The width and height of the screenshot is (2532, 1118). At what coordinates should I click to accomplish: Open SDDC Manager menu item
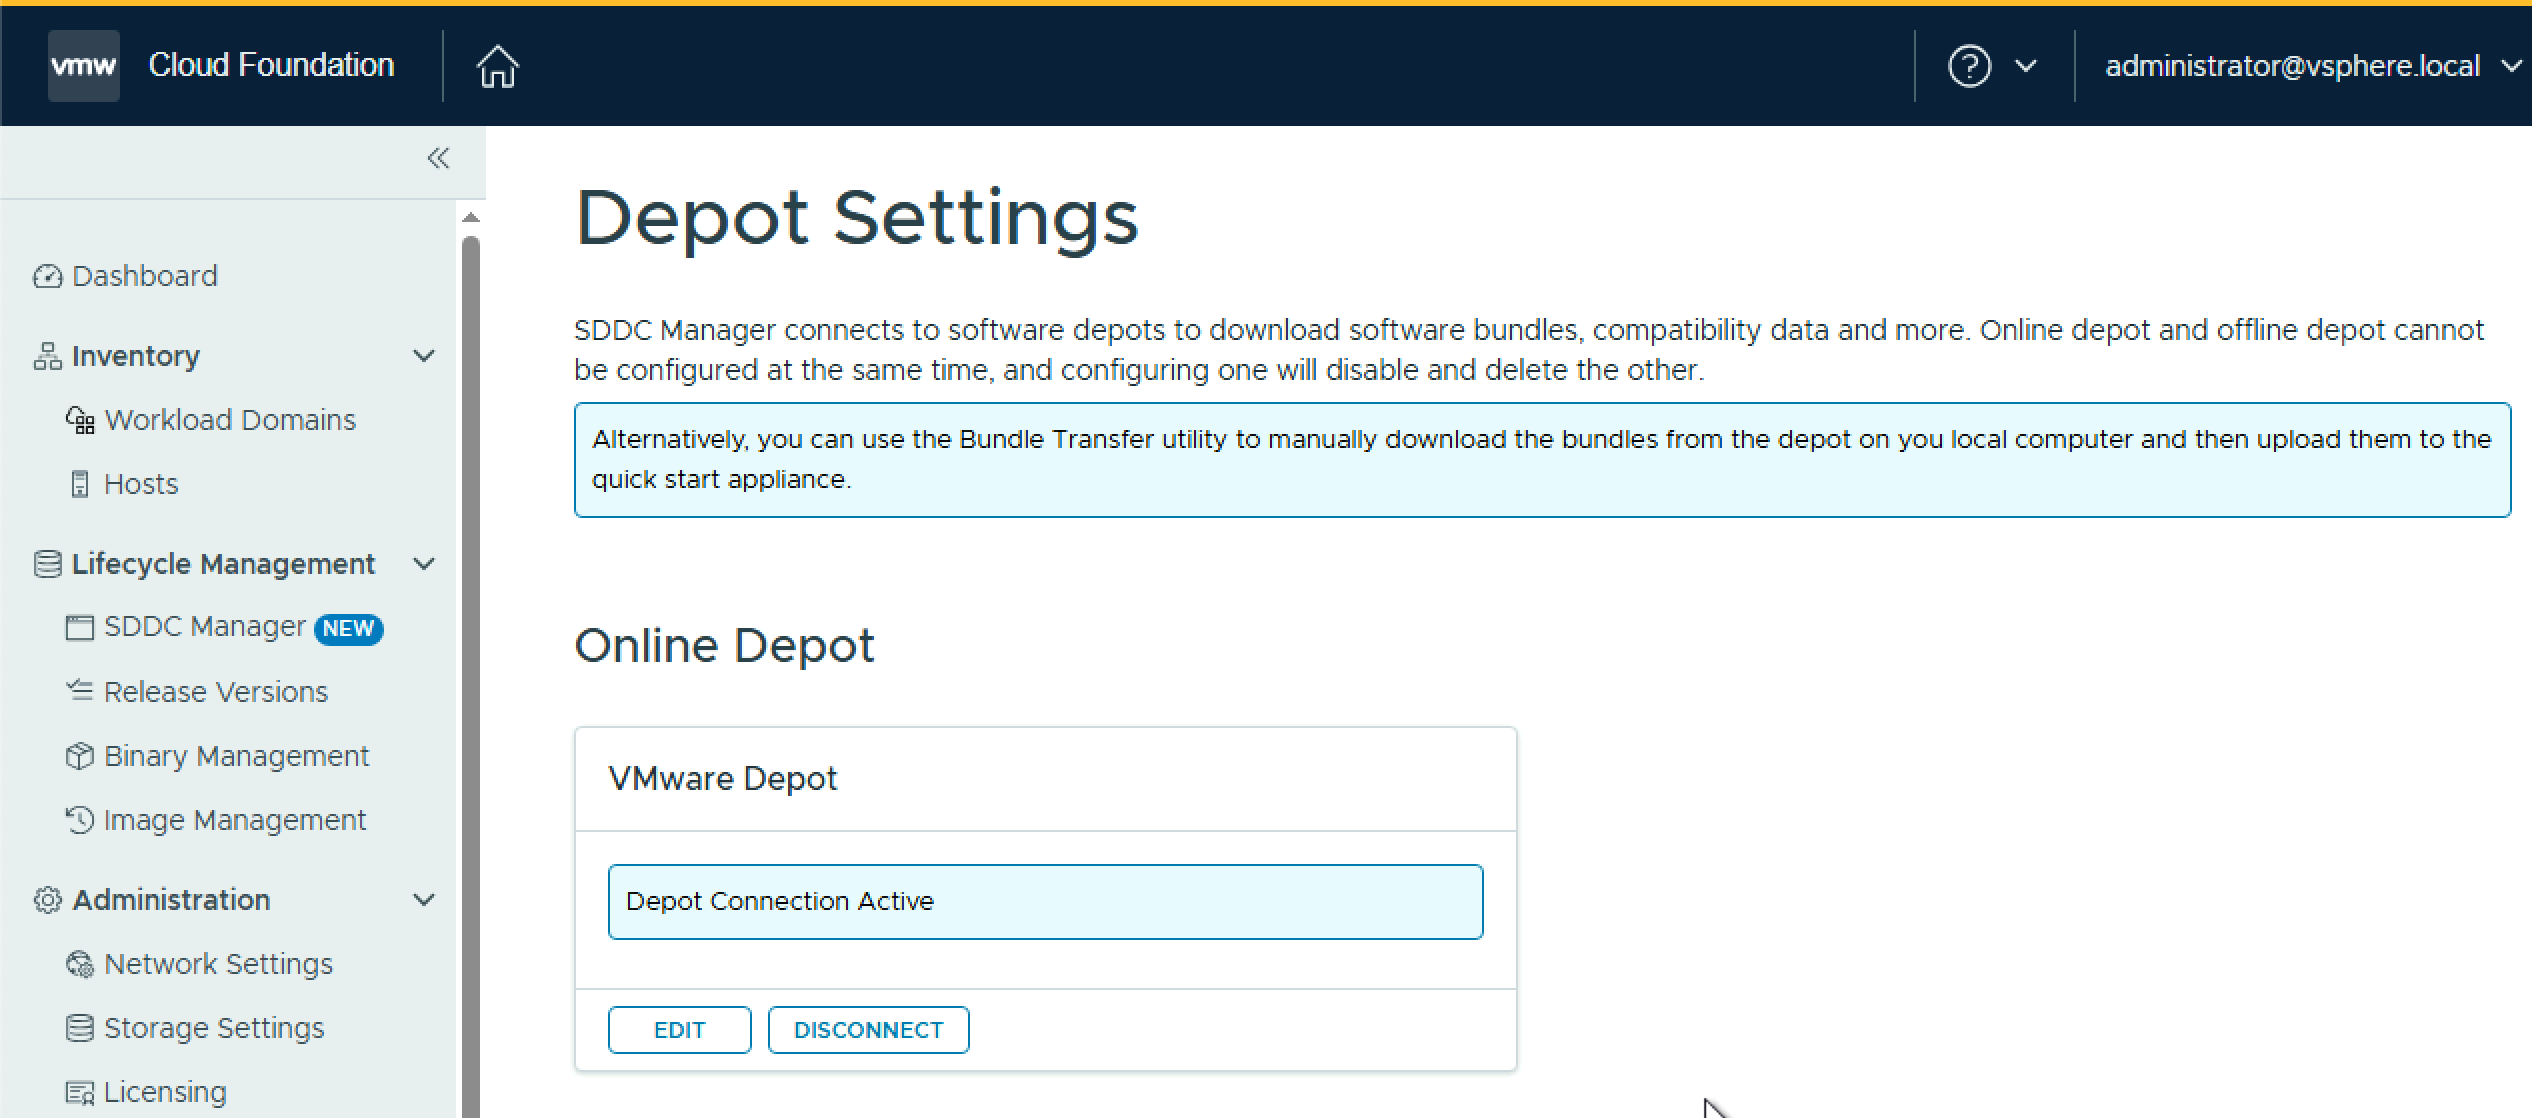[x=204, y=627]
